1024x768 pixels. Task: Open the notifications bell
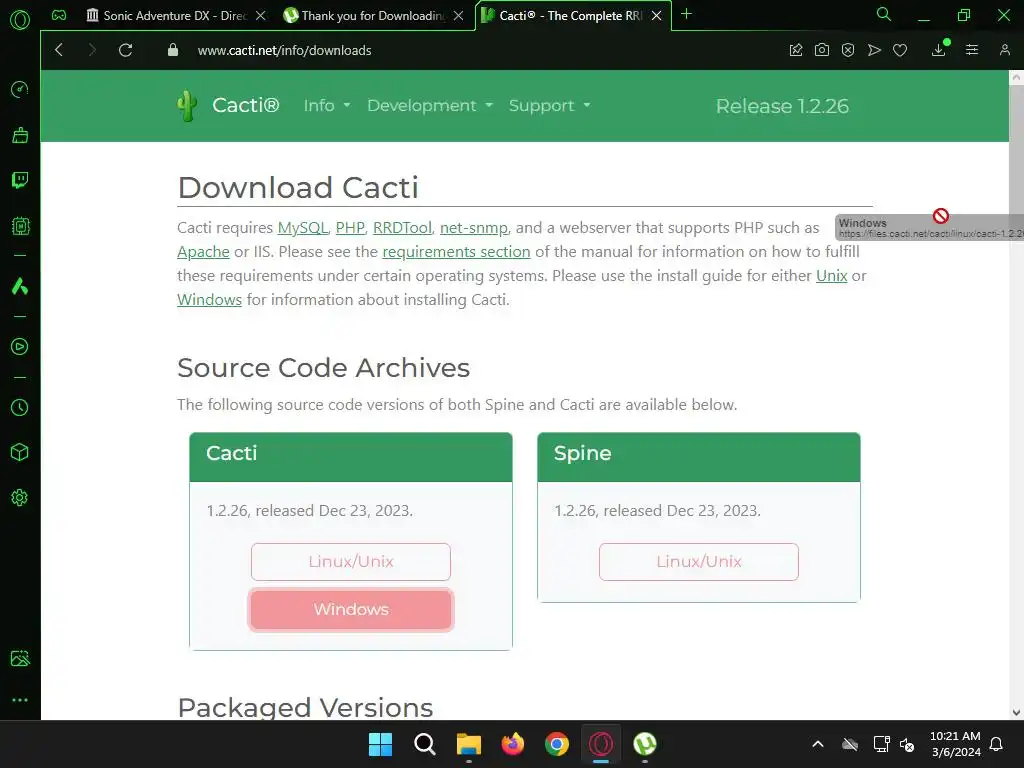pos(997,744)
